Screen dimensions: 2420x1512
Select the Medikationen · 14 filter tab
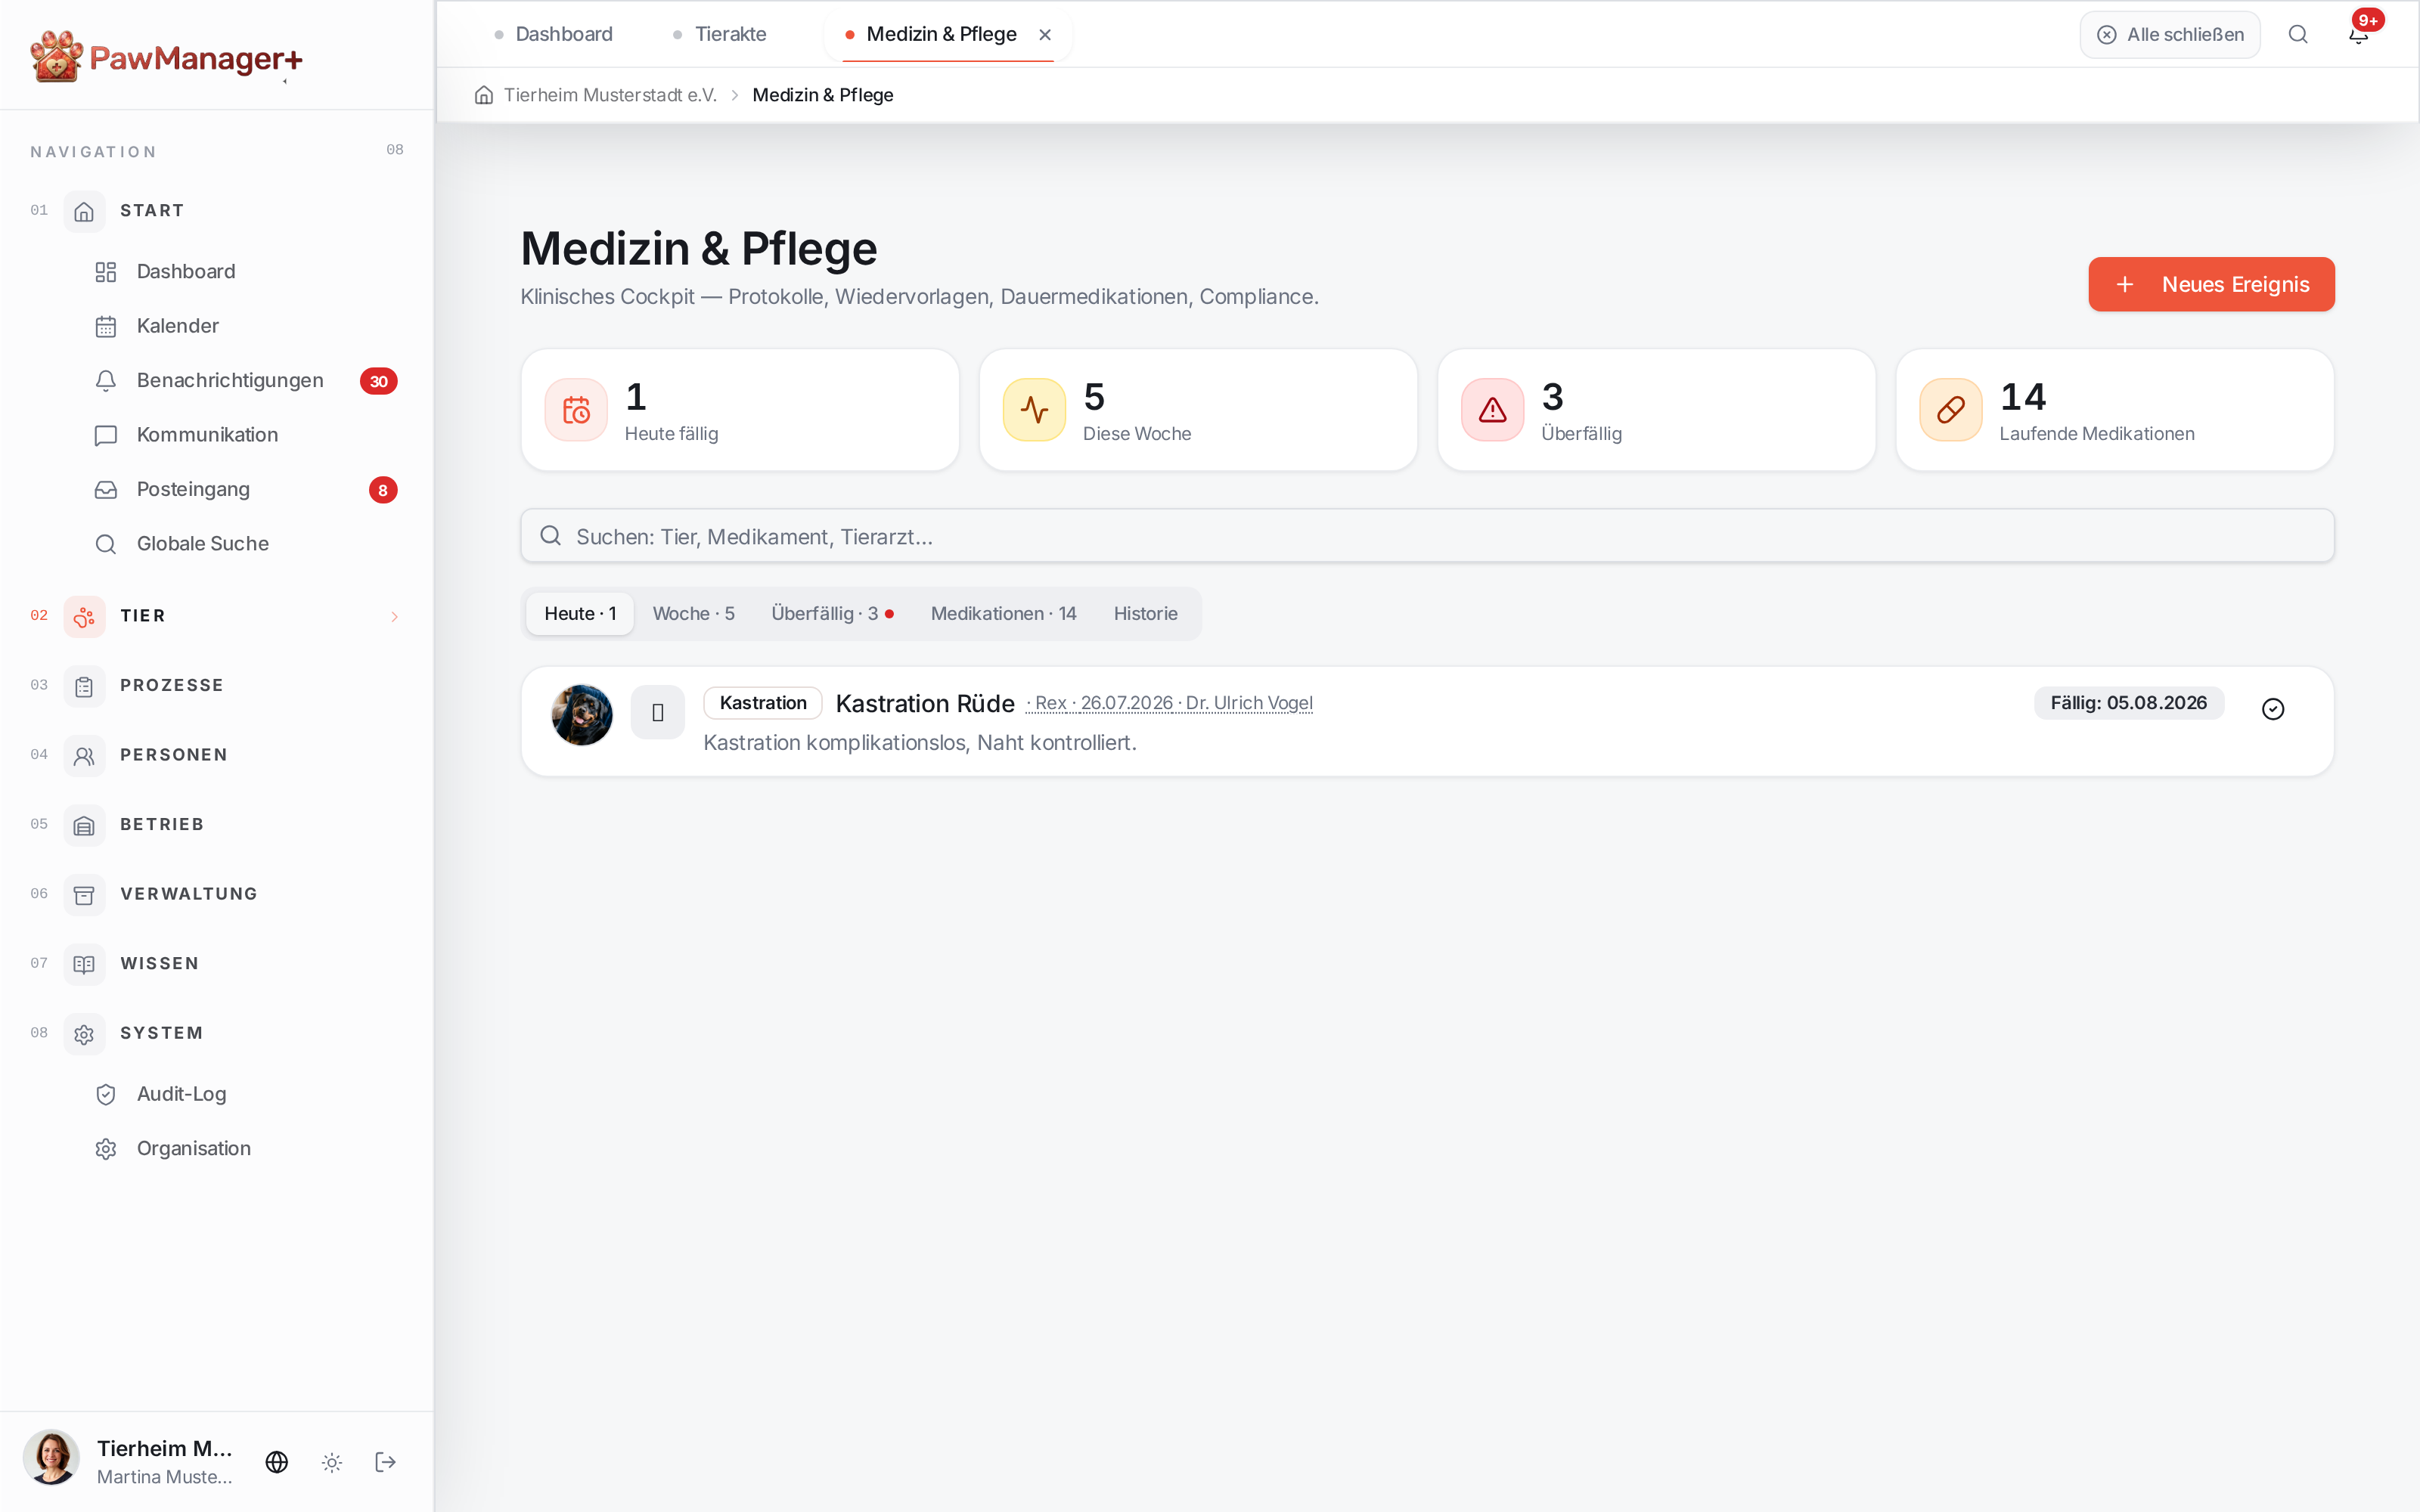[x=1003, y=613]
